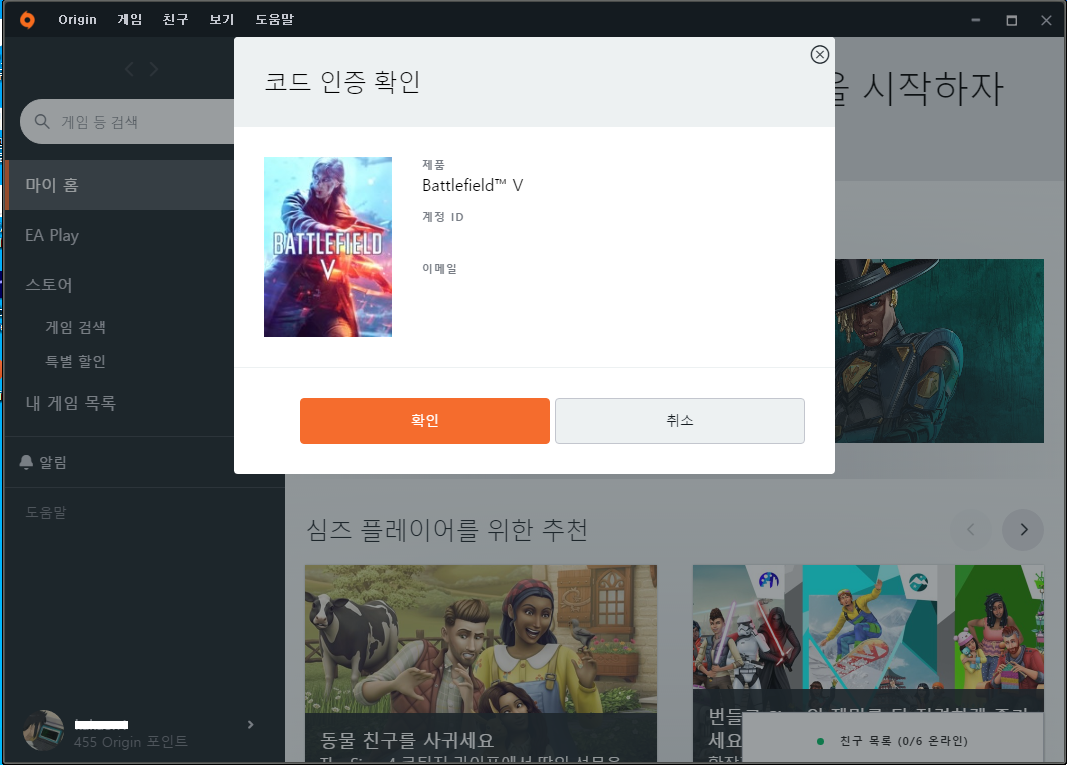Open the 보기 menu
Image resolution: width=1067 pixels, height=765 pixels.
click(x=222, y=20)
